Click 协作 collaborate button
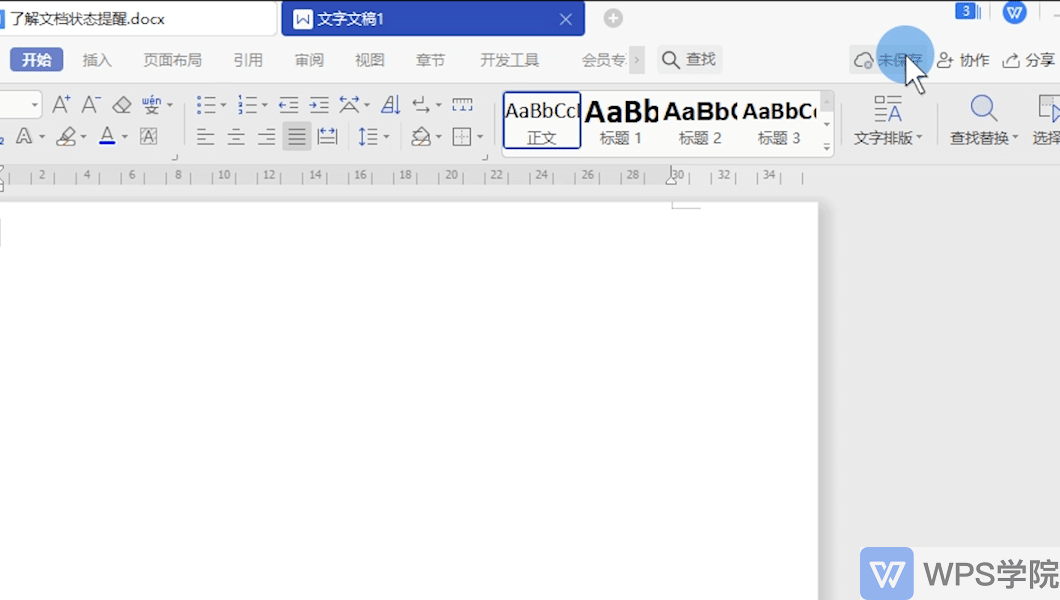The height and width of the screenshot is (600, 1060). [x=963, y=60]
